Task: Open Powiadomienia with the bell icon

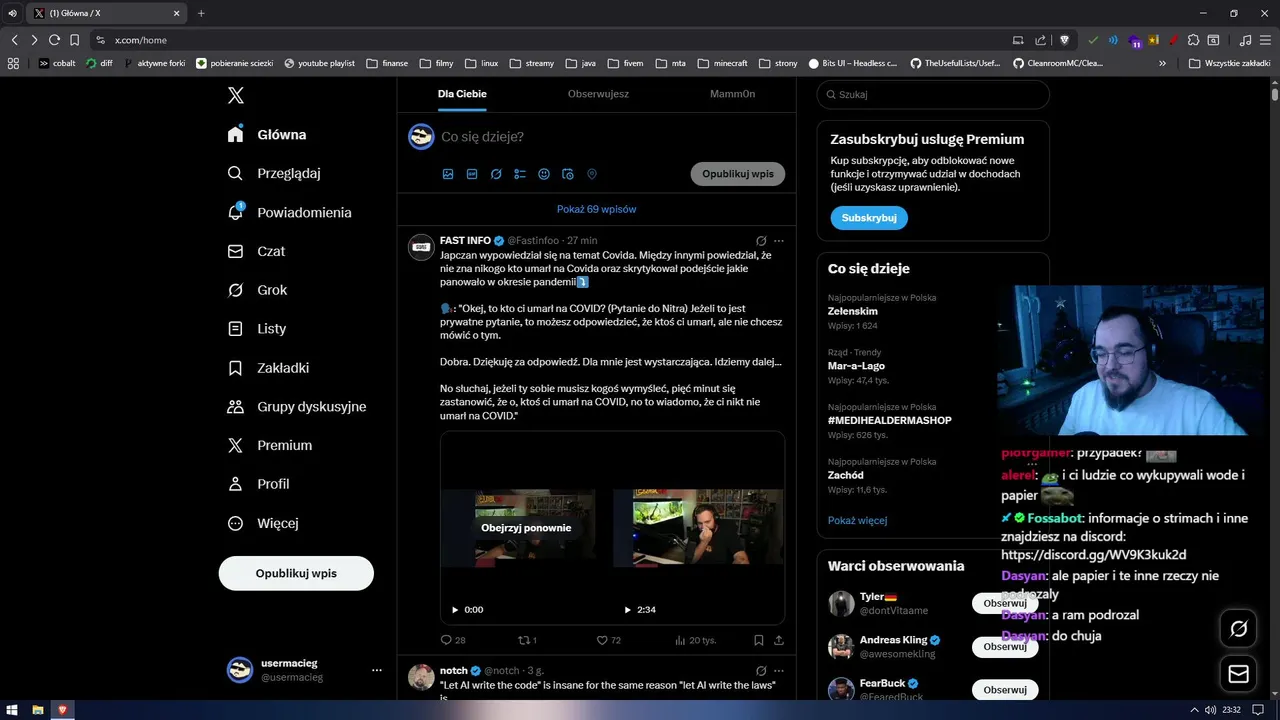Action: (x=290, y=212)
